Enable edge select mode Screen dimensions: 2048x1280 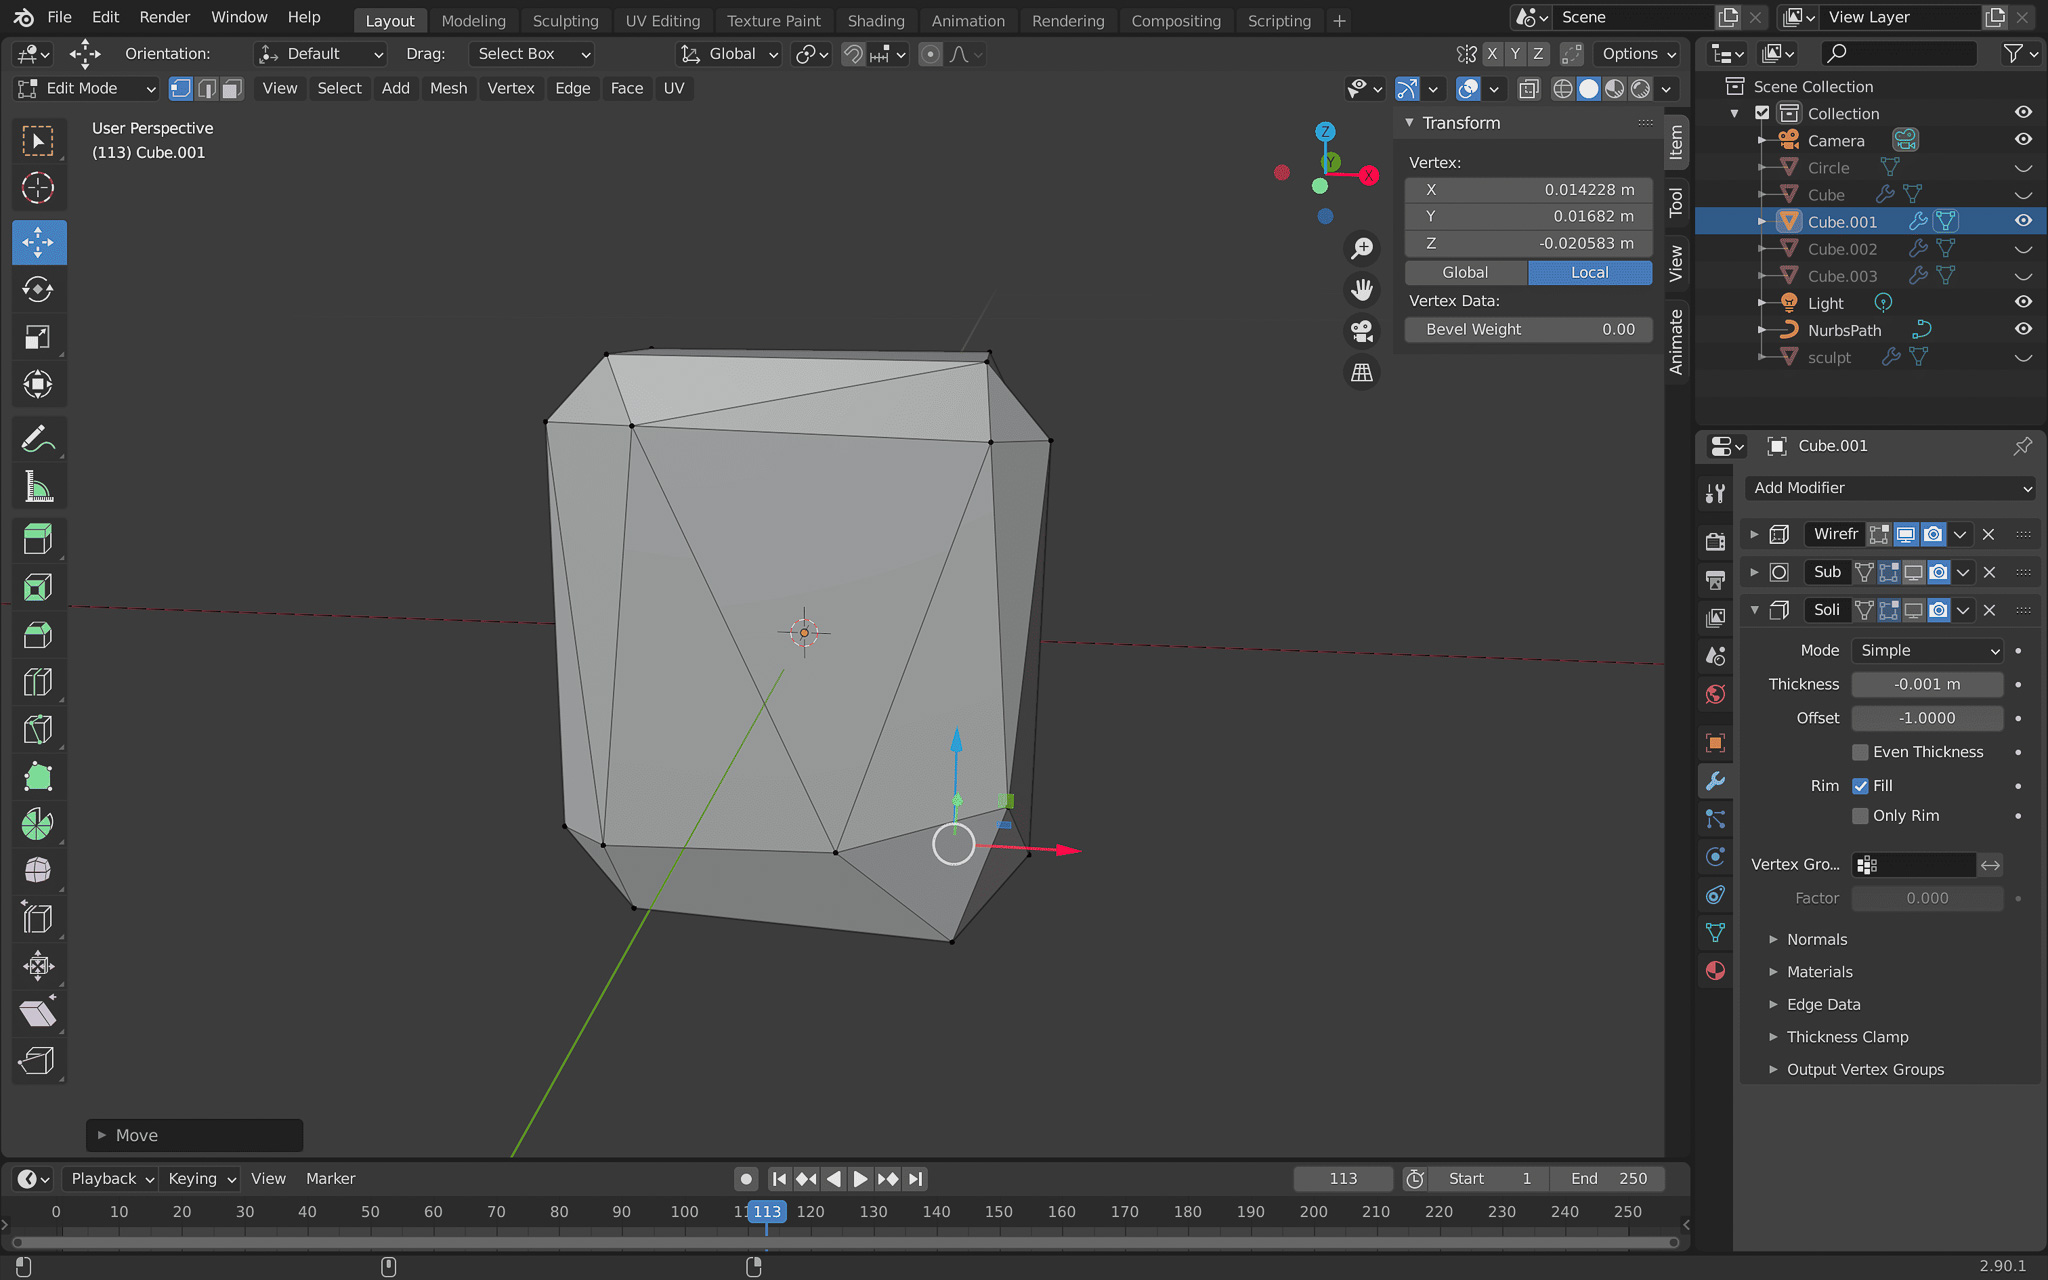click(207, 88)
